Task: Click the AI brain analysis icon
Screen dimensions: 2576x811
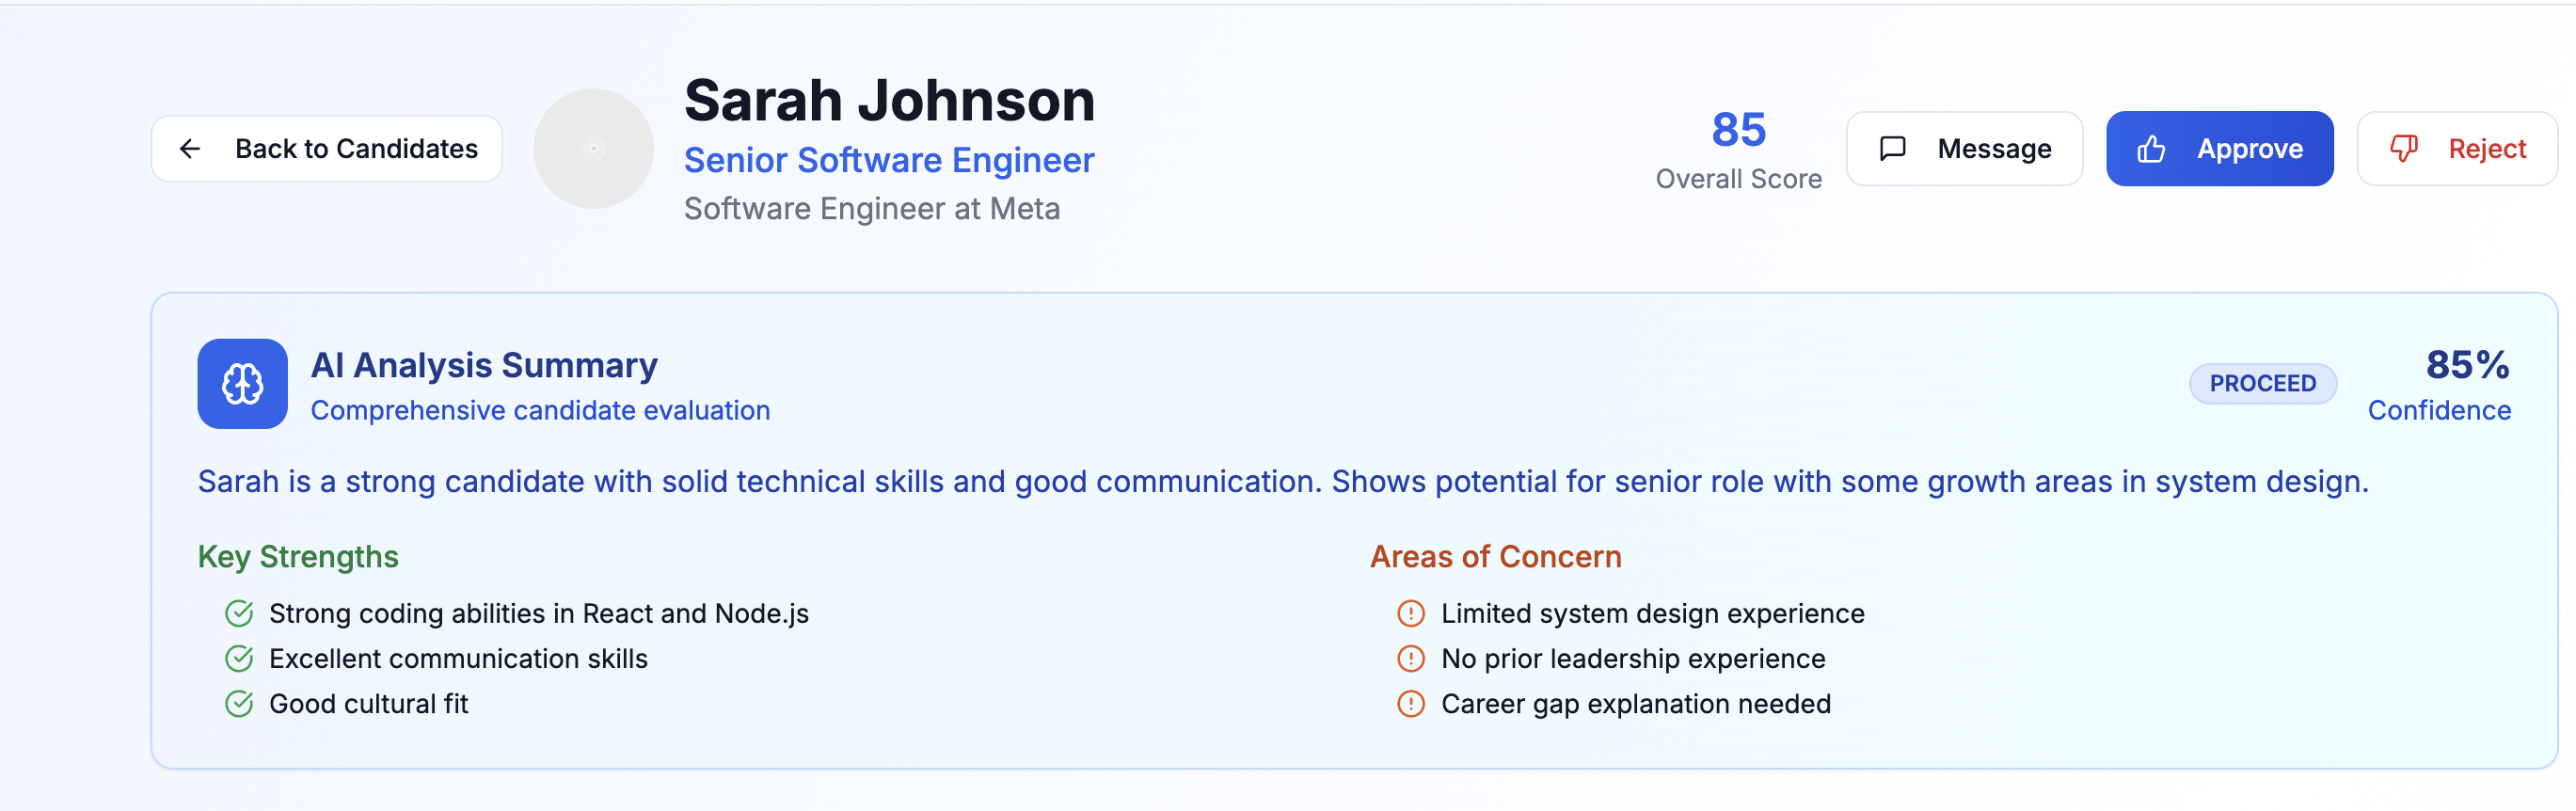Action: [242, 384]
